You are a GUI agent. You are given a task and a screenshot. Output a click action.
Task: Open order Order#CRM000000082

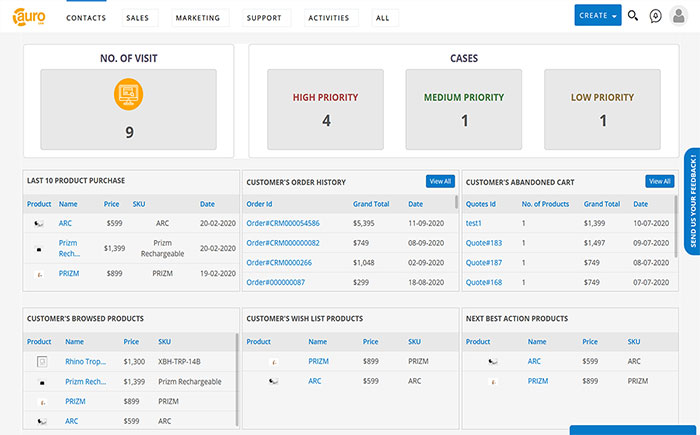(283, 243)
